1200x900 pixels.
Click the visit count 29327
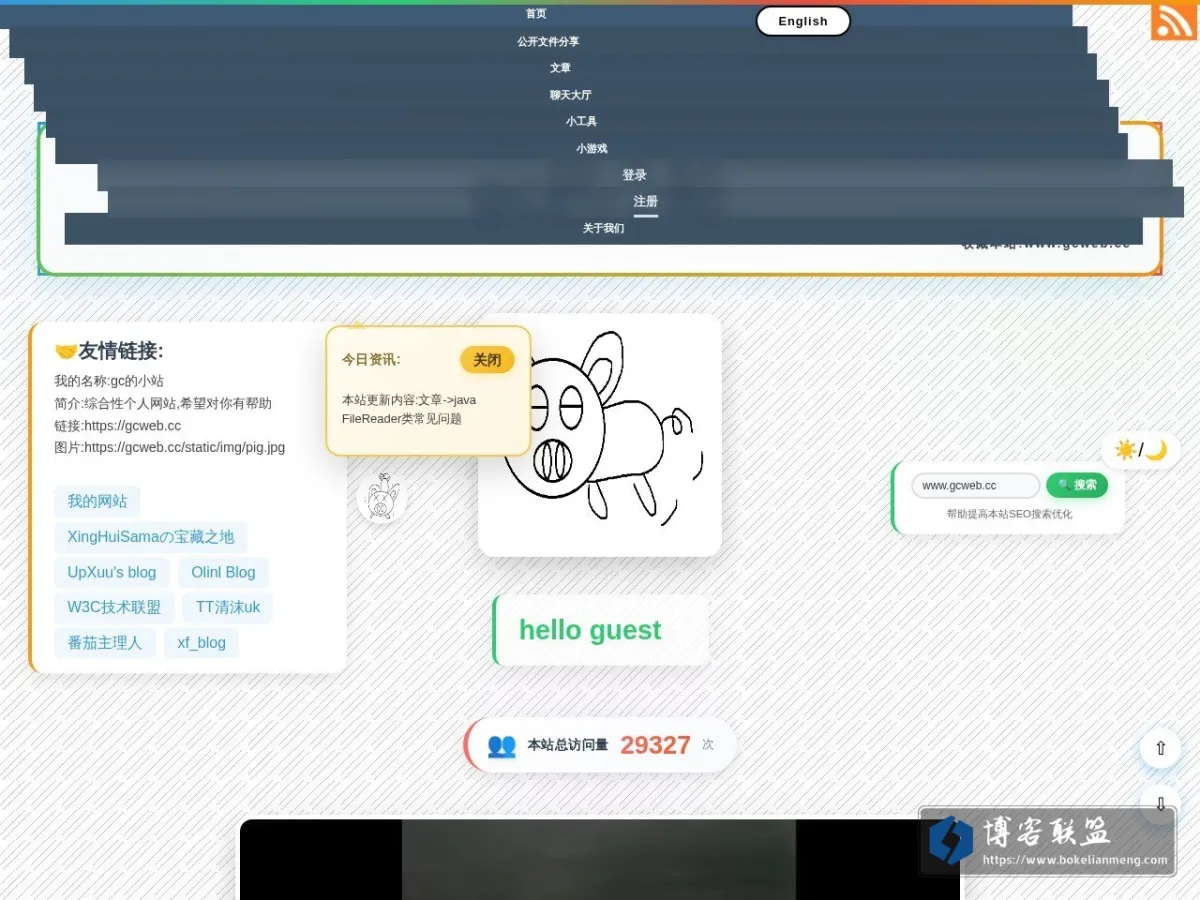tap(655, 745)
